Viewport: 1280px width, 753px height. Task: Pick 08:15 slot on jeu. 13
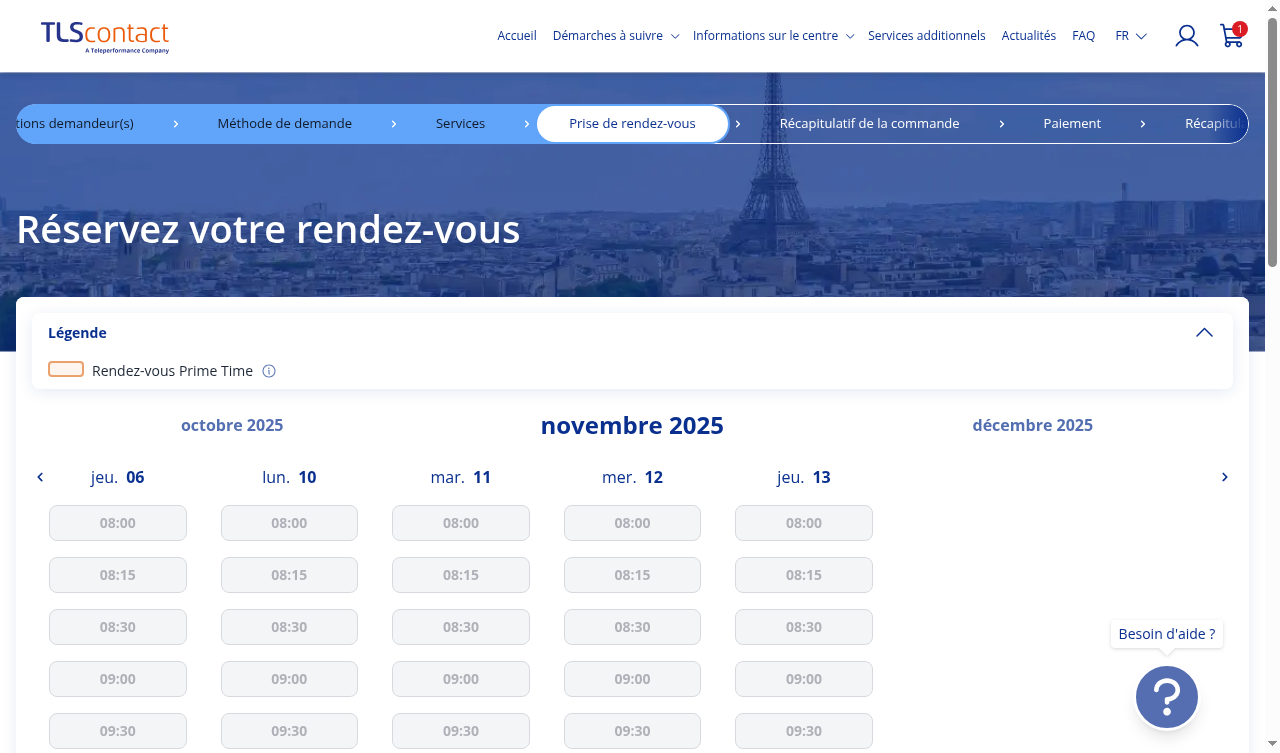click(804, 575)
